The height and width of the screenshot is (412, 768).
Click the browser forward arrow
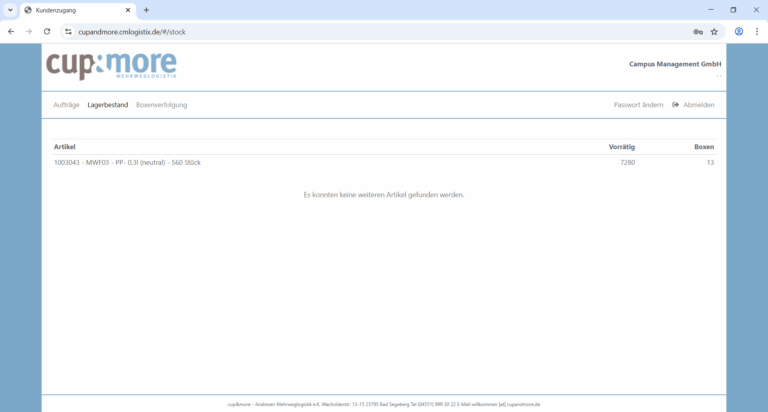coord(29,31)
